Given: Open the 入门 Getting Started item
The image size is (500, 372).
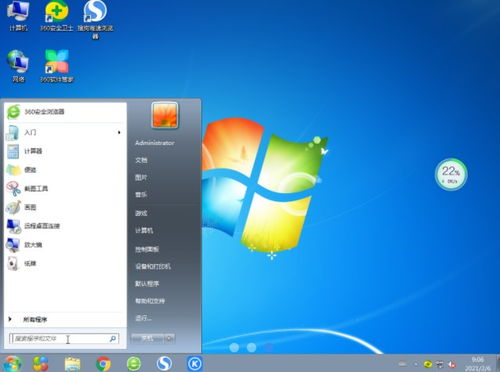Looking at the screenshot, I should [x=65, y=133].
